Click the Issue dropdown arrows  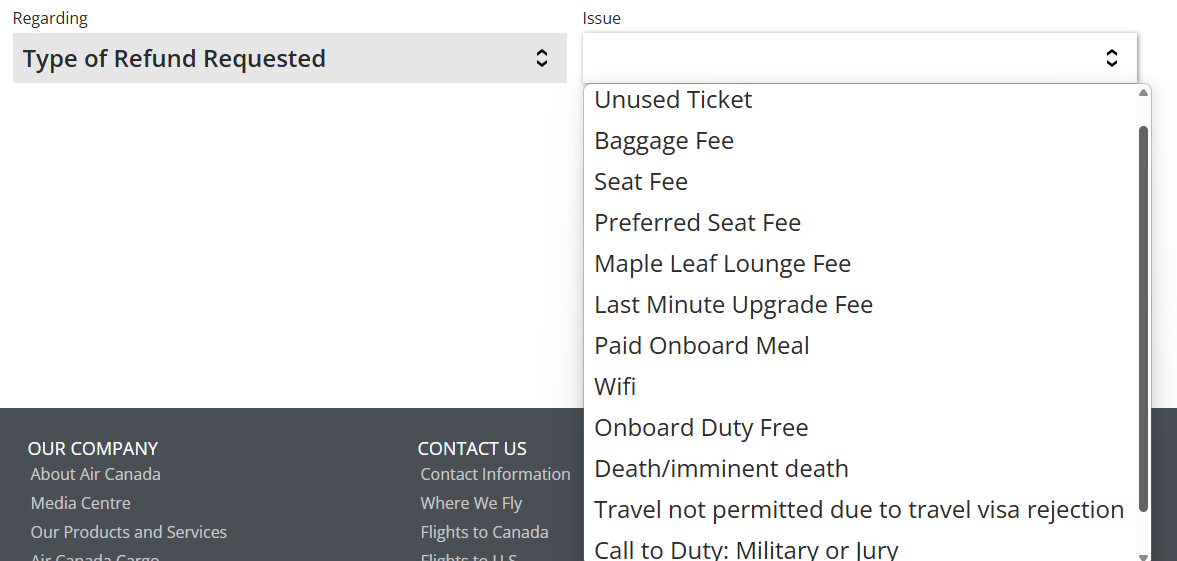1111,58
